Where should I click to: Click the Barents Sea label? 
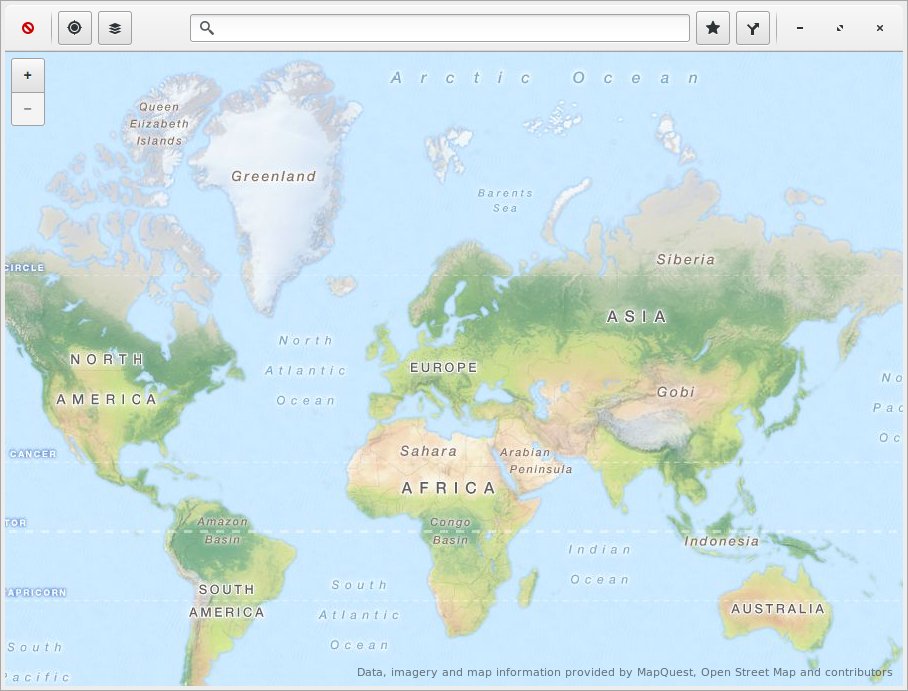505,200
